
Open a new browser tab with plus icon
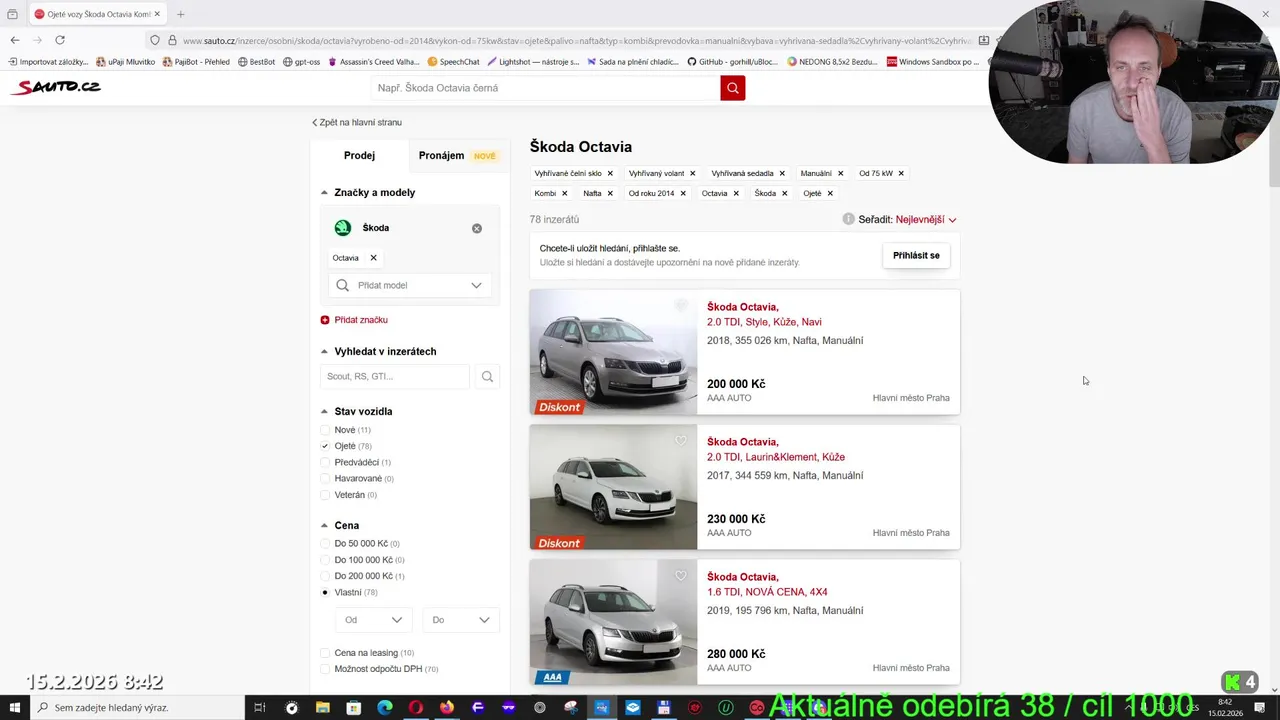coord(180,14)
